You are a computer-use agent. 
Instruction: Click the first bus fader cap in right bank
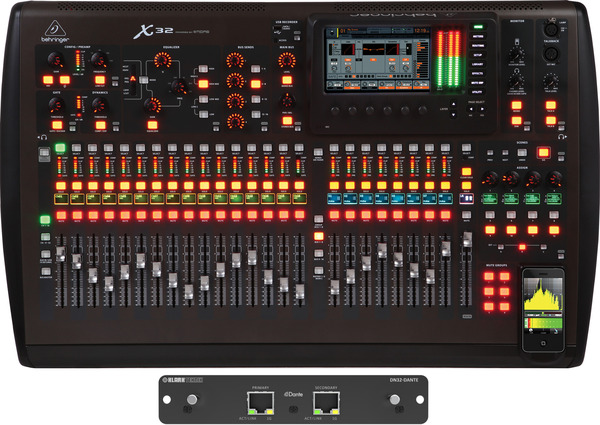tap(334, 287)
